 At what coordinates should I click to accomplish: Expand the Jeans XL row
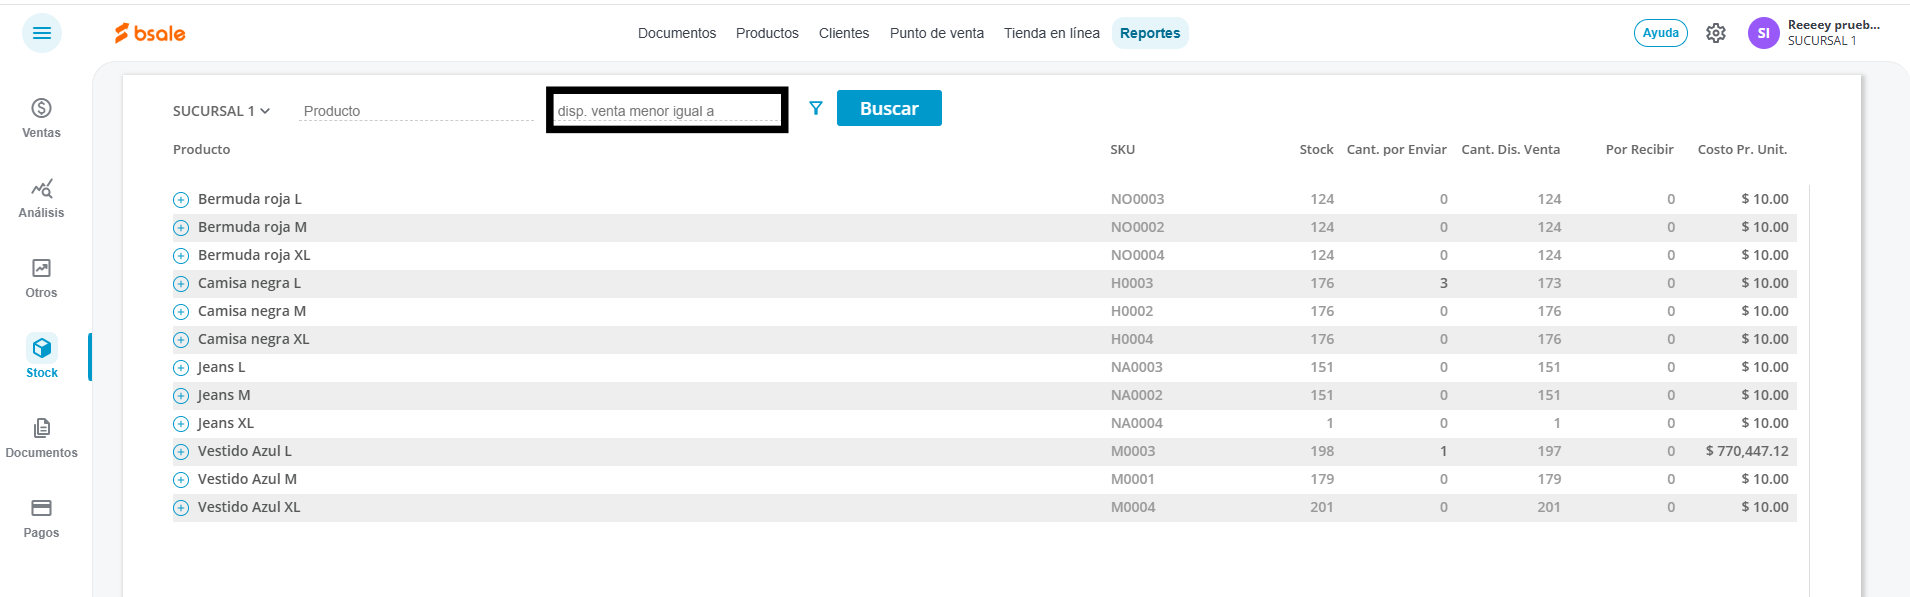coord(181,424)
